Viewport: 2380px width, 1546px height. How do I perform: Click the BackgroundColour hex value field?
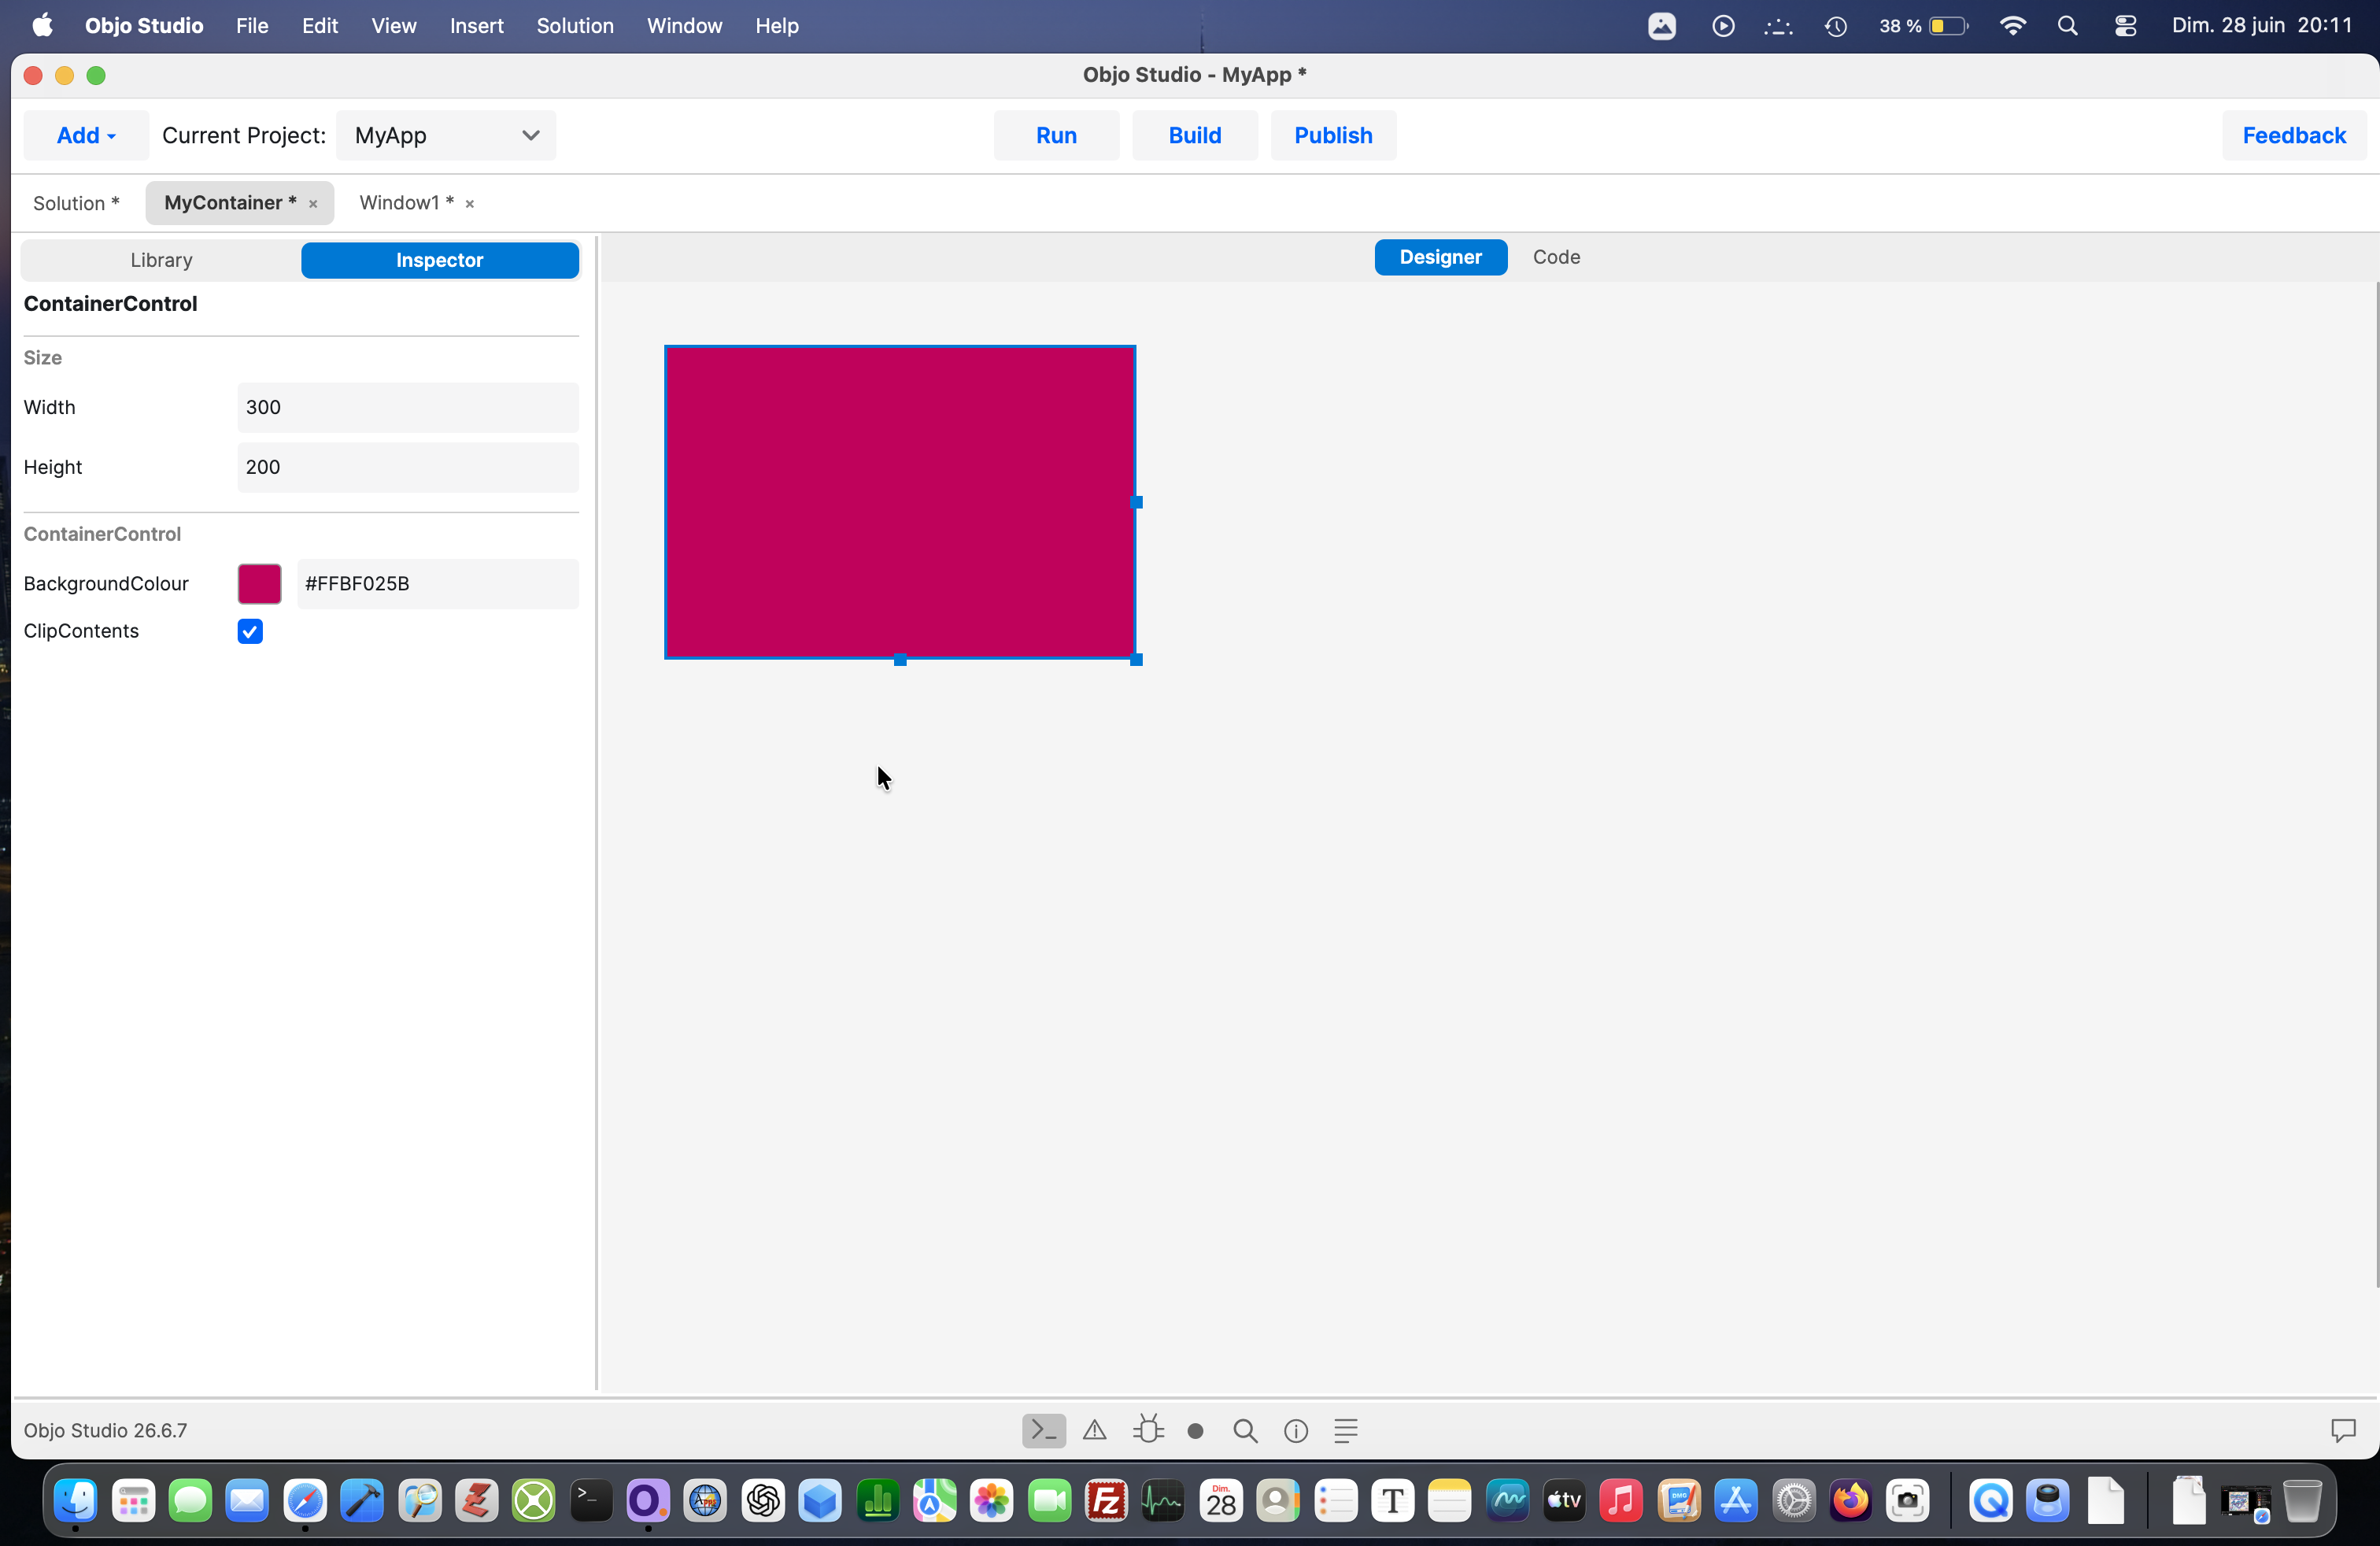tap(437, 584)
